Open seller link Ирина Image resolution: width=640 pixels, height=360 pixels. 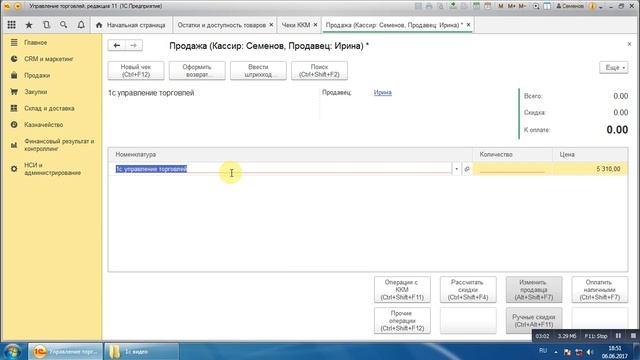click(382, 93)
